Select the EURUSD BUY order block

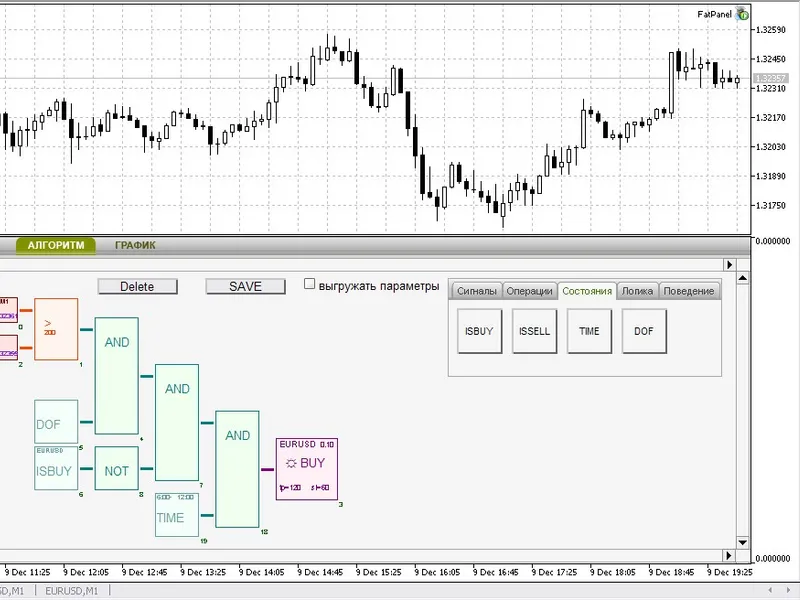(307, 469)
